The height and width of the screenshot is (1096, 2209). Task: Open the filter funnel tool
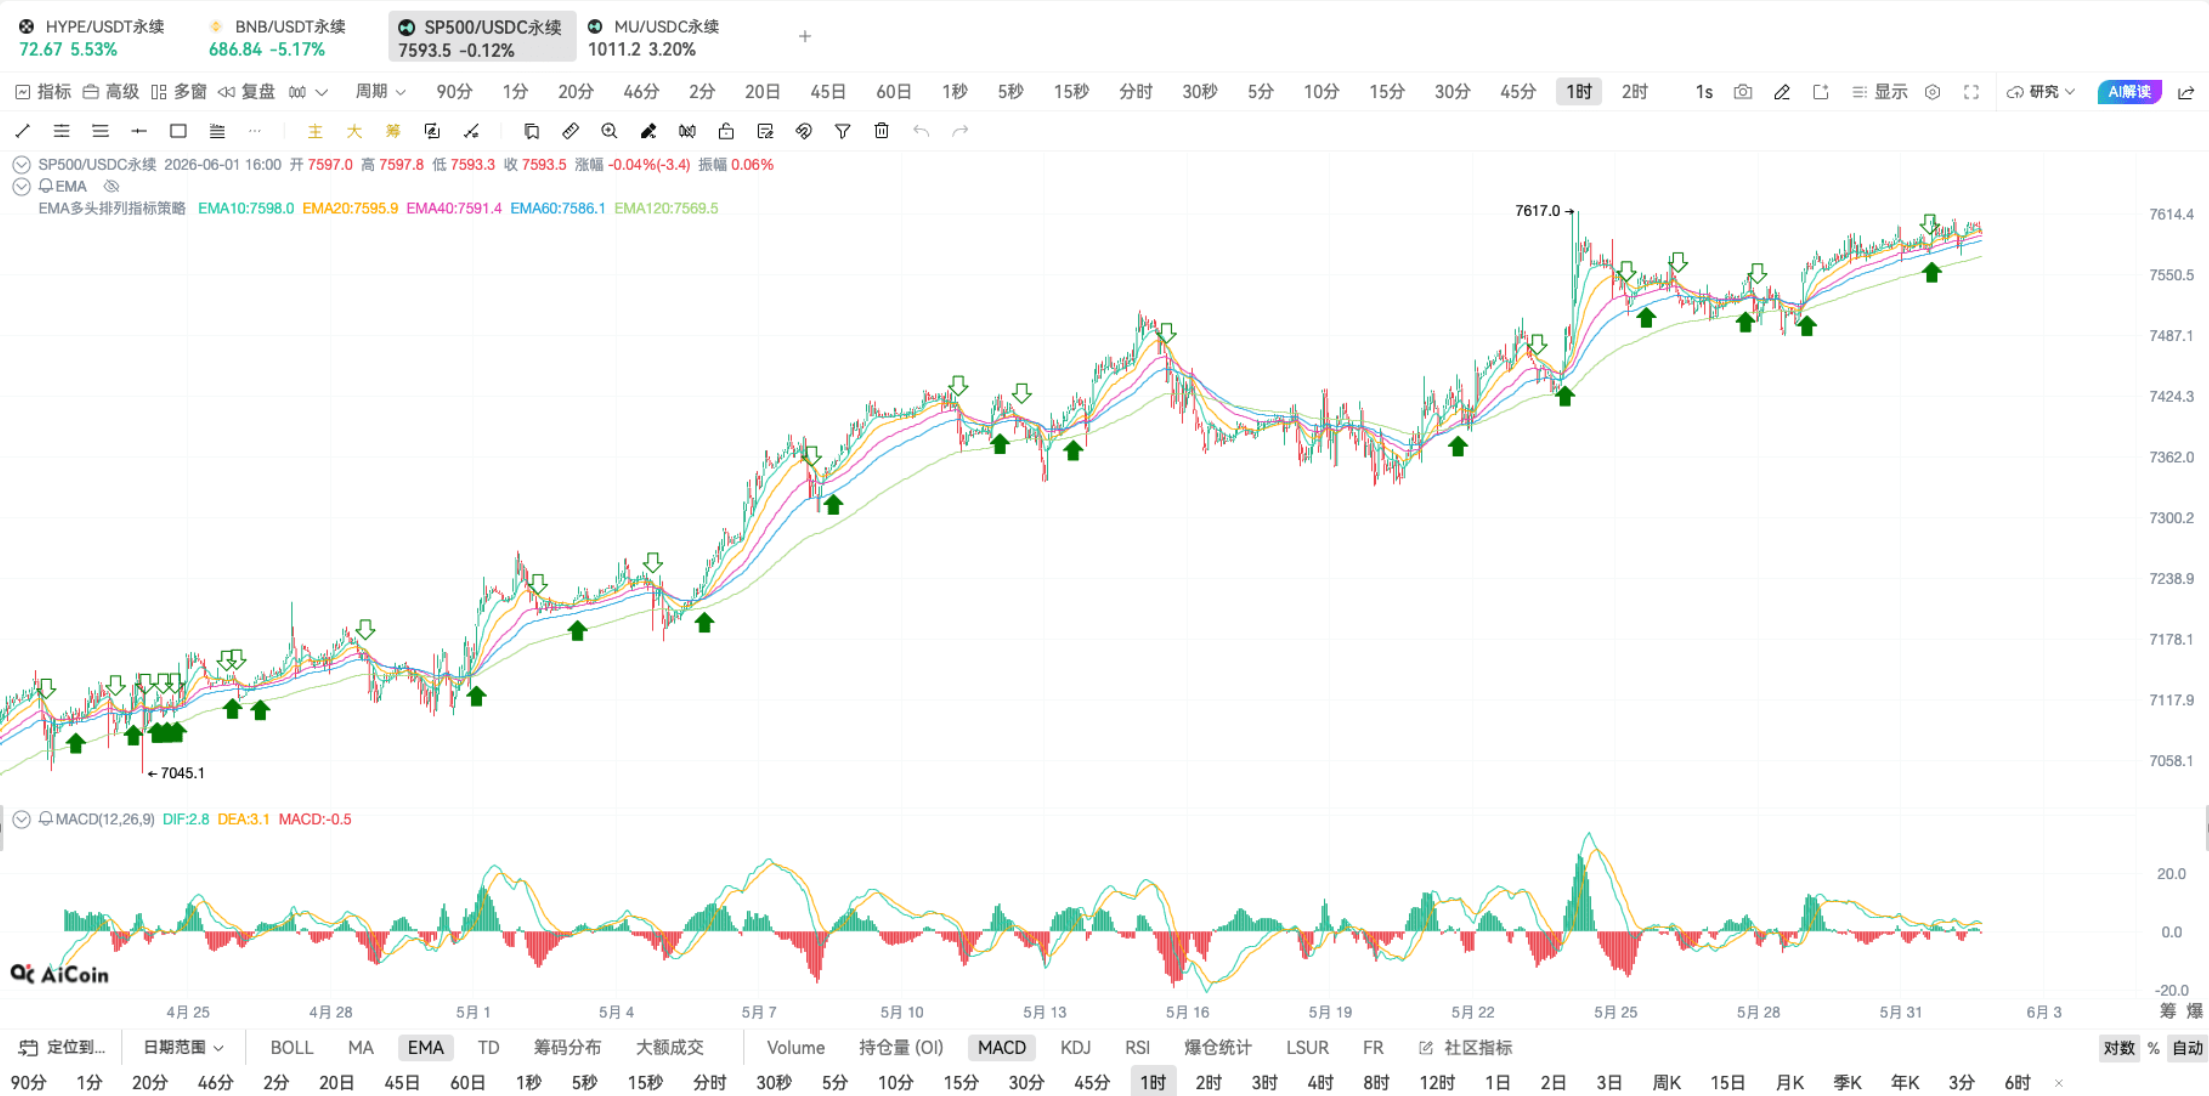click(842, 131)
